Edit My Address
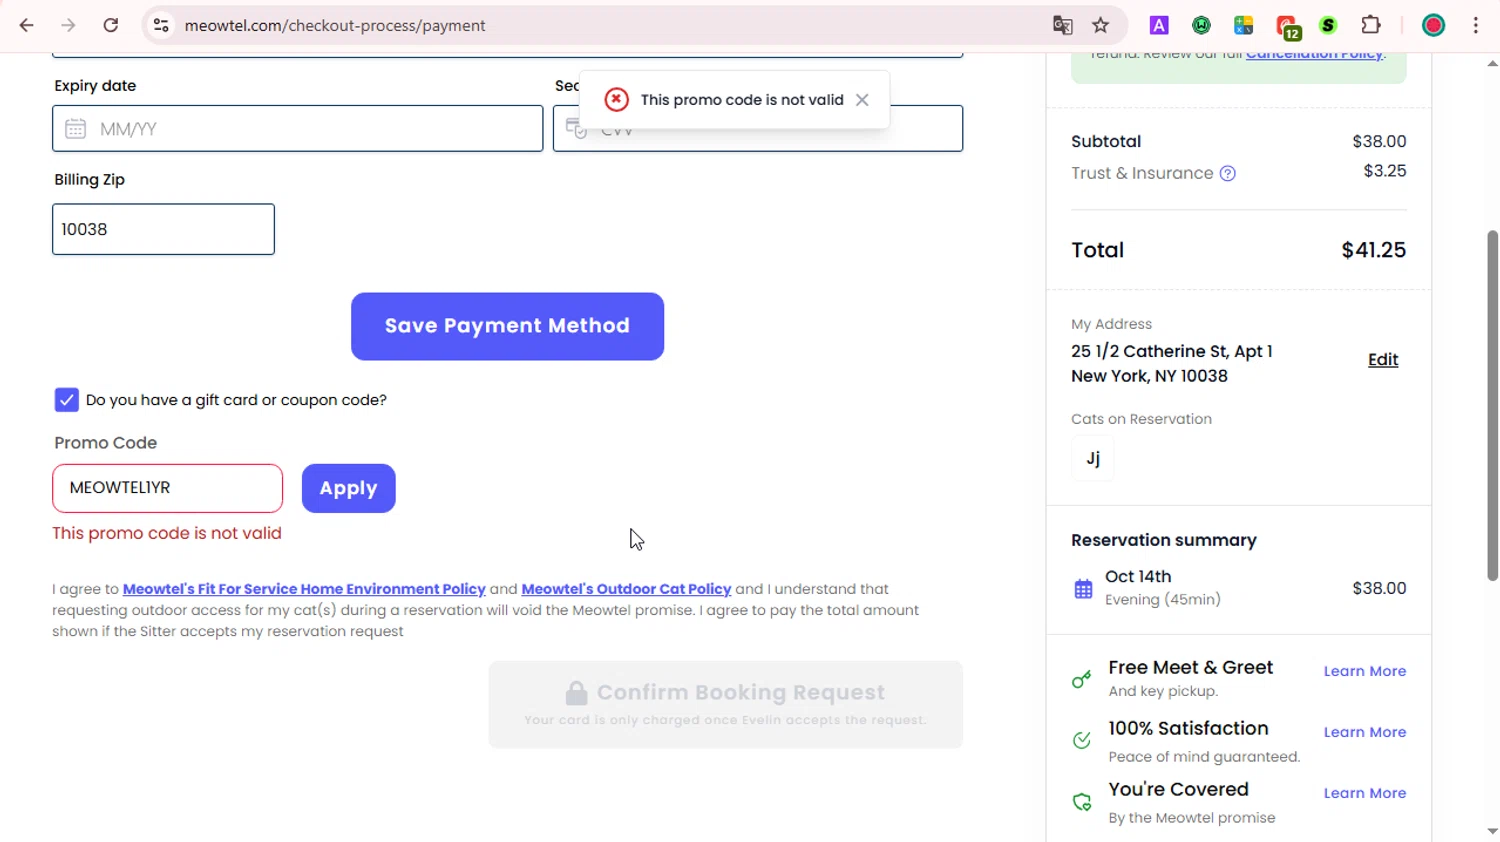This screenshot has height=842, width=1500. click(1383, 360)
